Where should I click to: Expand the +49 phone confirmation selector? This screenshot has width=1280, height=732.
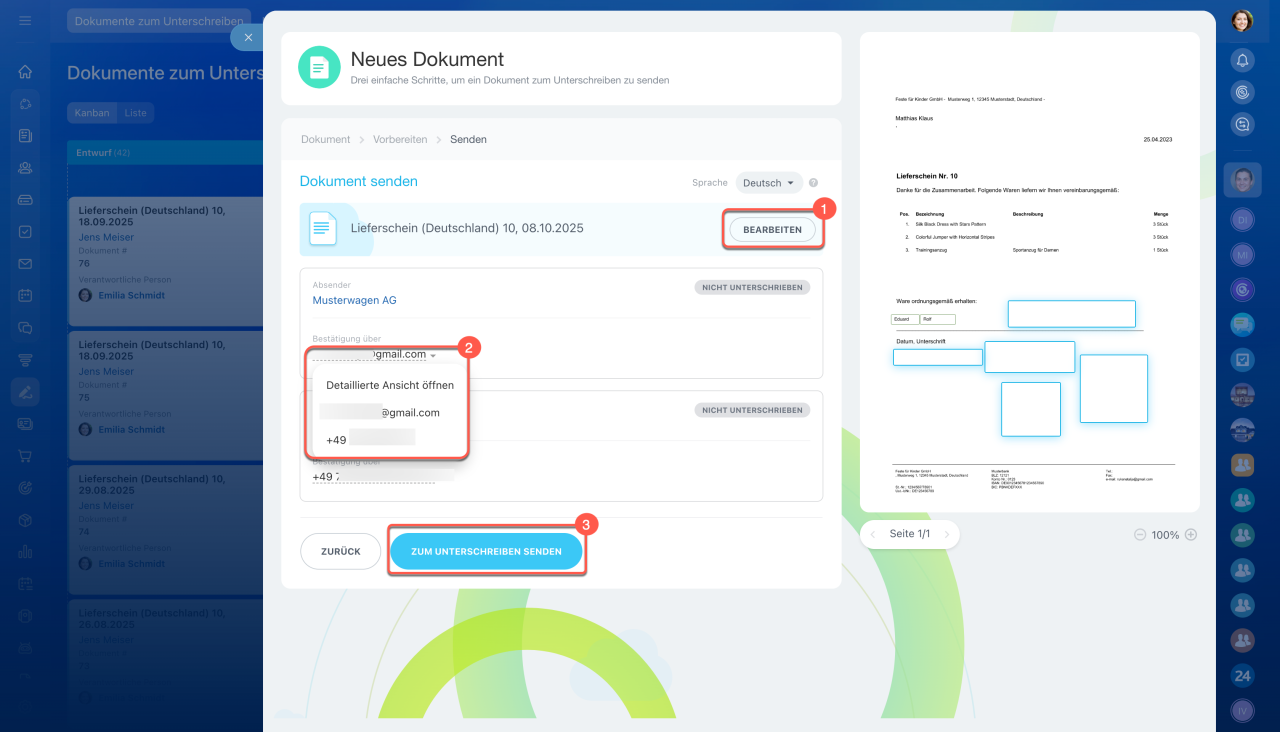tap(372, 477)
